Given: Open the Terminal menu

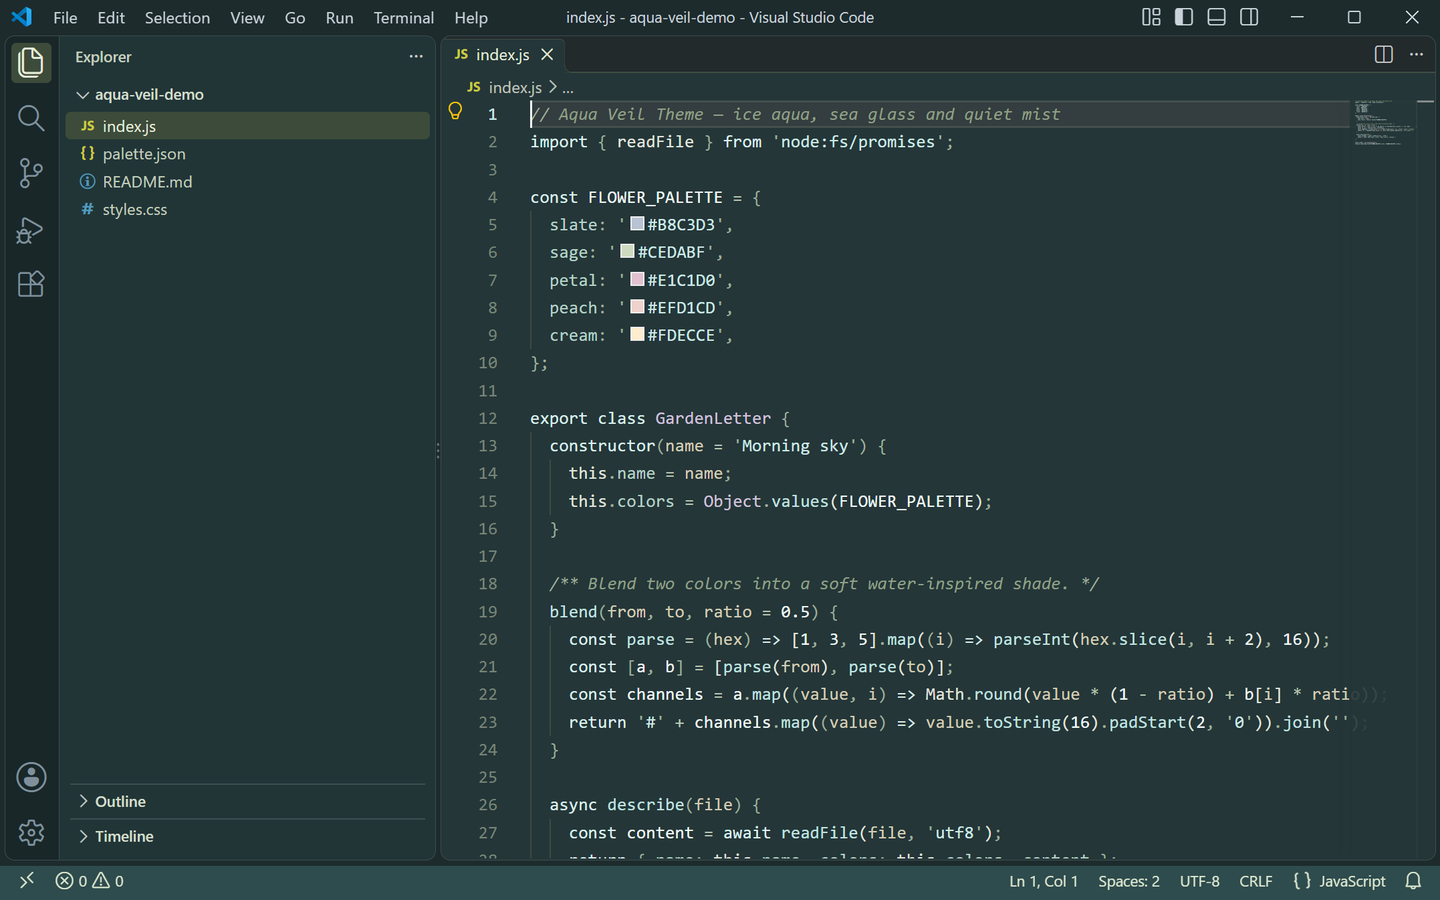Looking at the screenshot, I should point(404,18).
